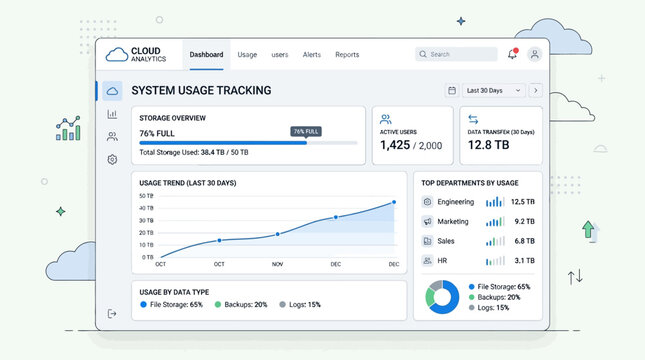This screenshot has width=645, height=360.
Task: Open the bar chart sidebar icon
Action: (x=112, y=114)
